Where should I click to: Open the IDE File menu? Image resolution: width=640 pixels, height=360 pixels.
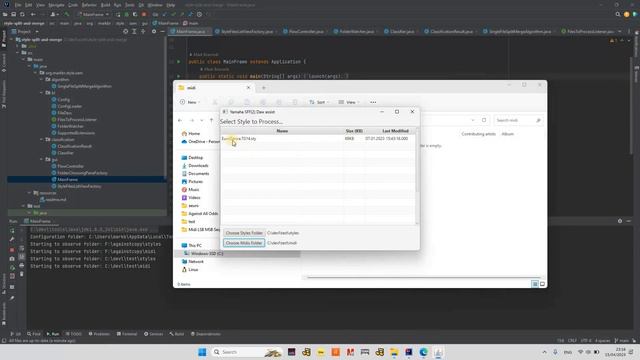click(18, 5)
